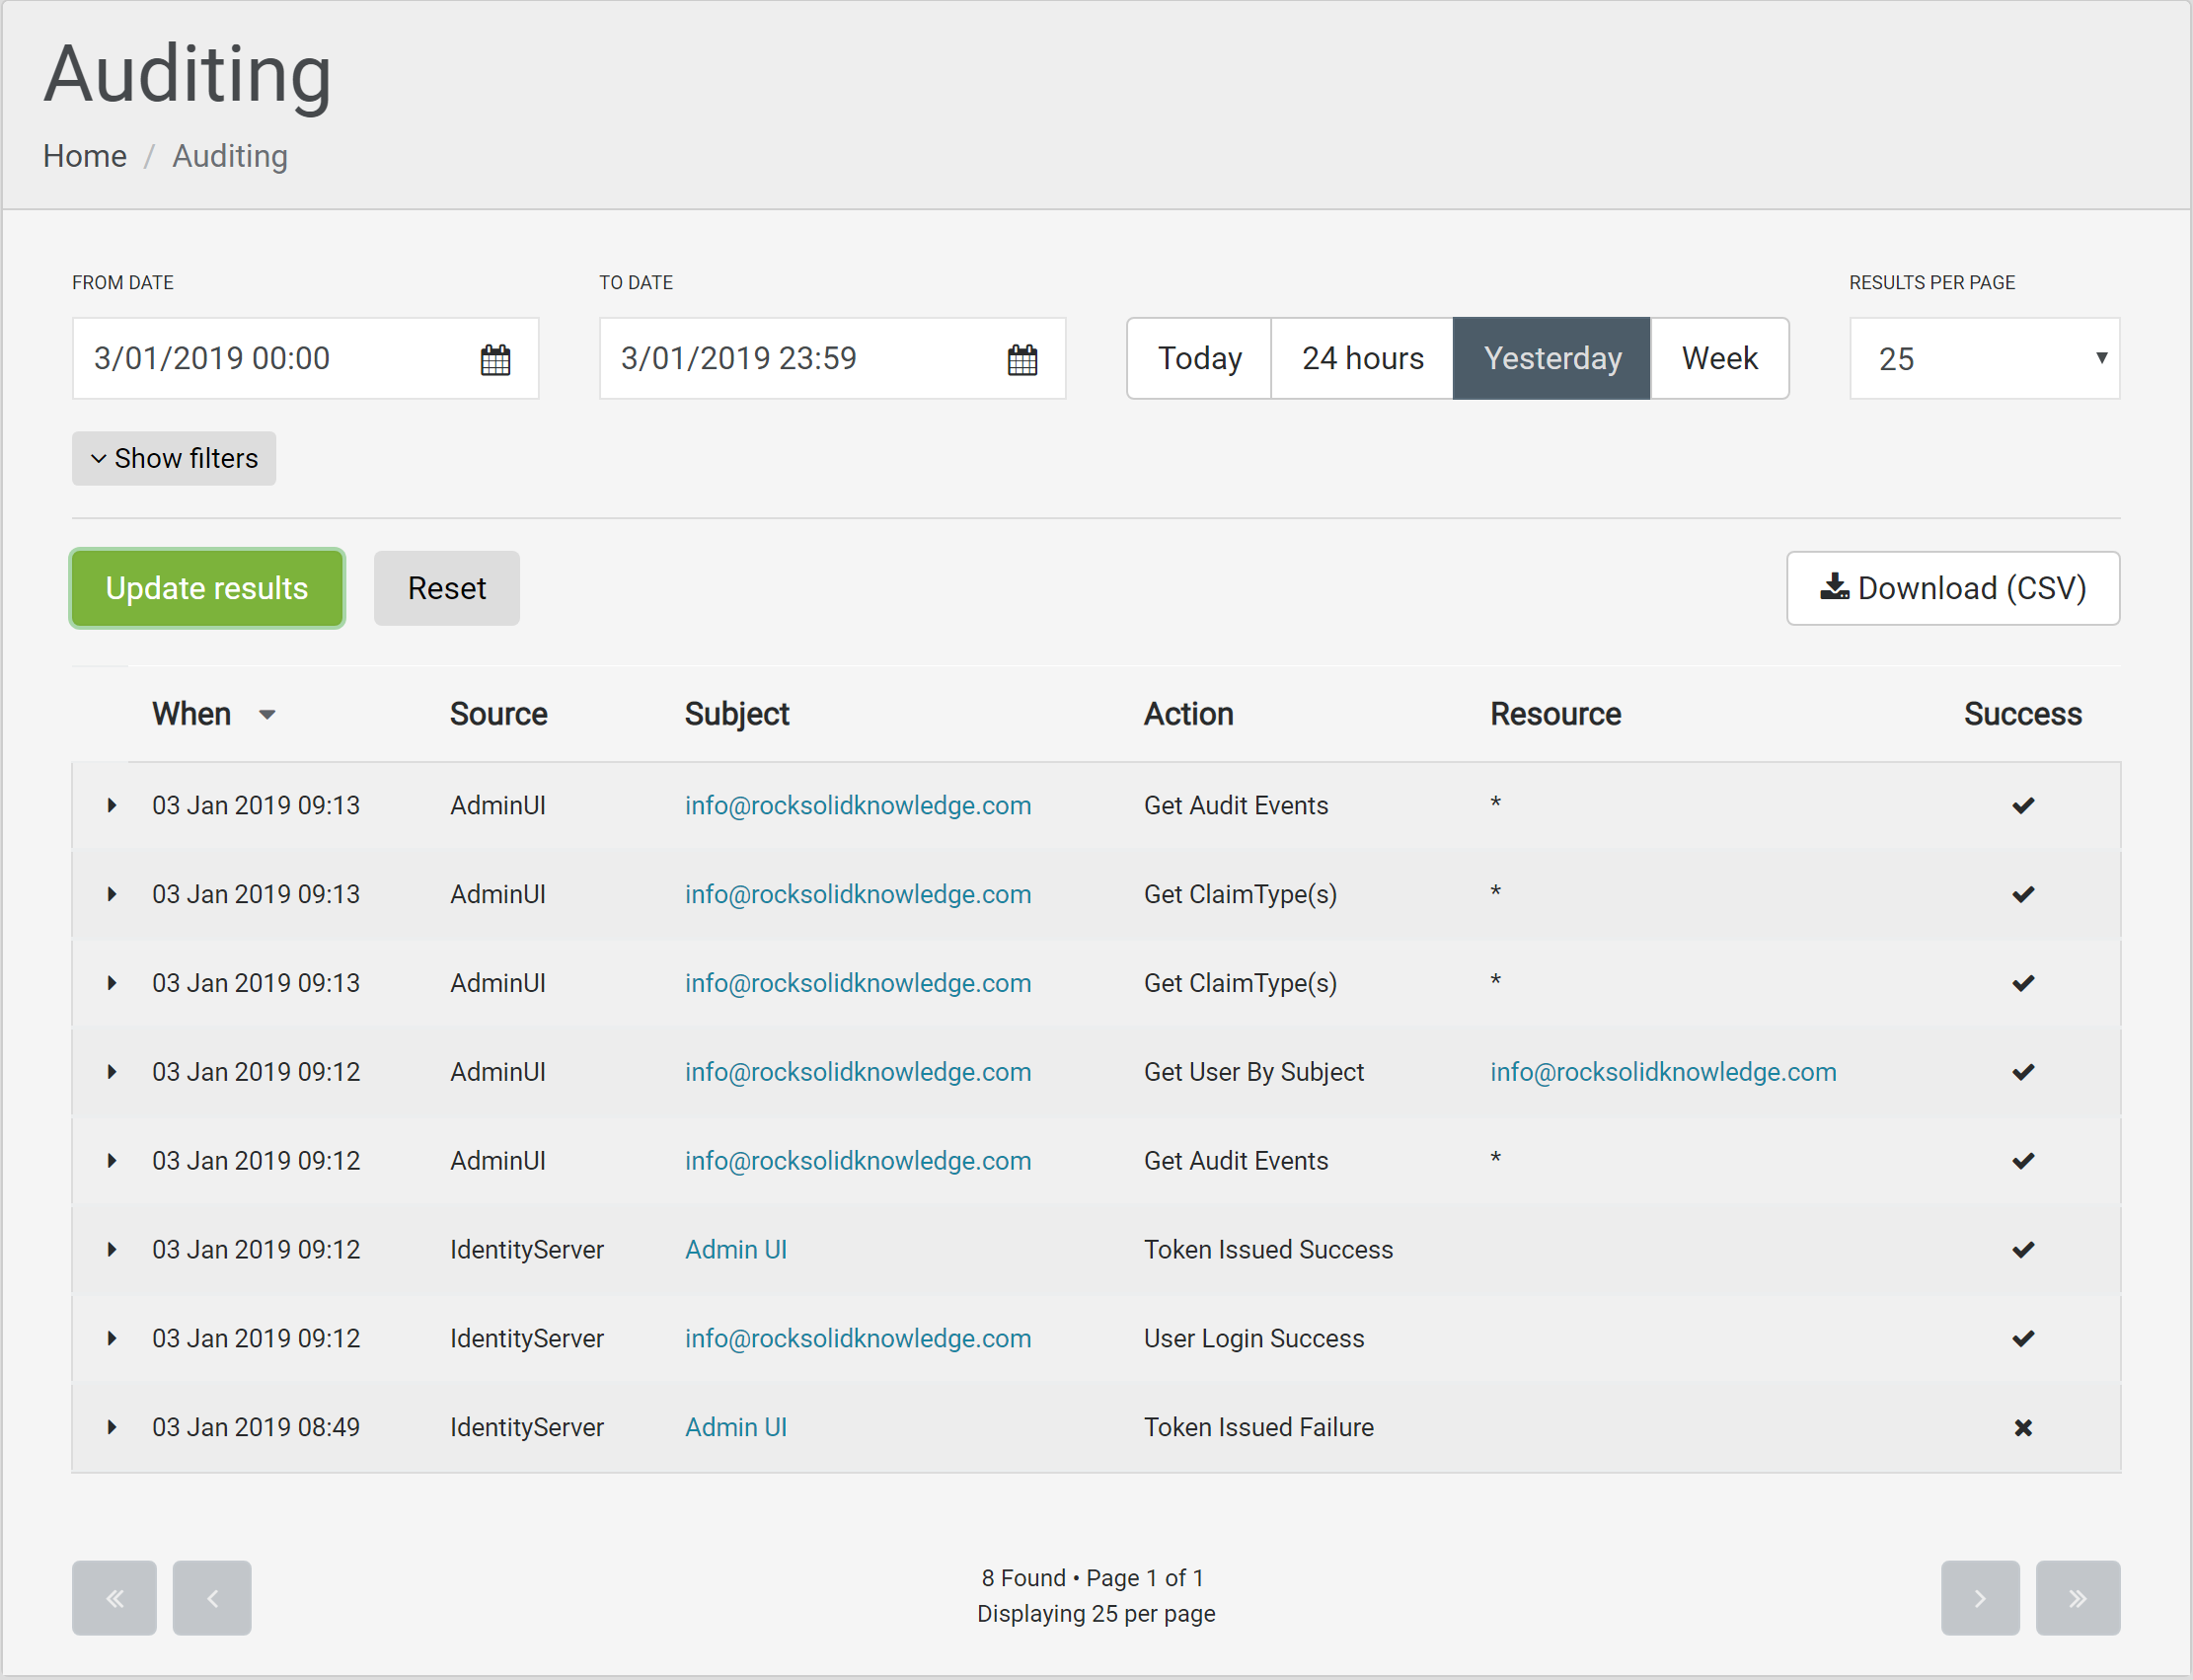The height and width of the screenshot is (1680, 2193).
Task: Select the Week date range
Action: coord(1720,358)
